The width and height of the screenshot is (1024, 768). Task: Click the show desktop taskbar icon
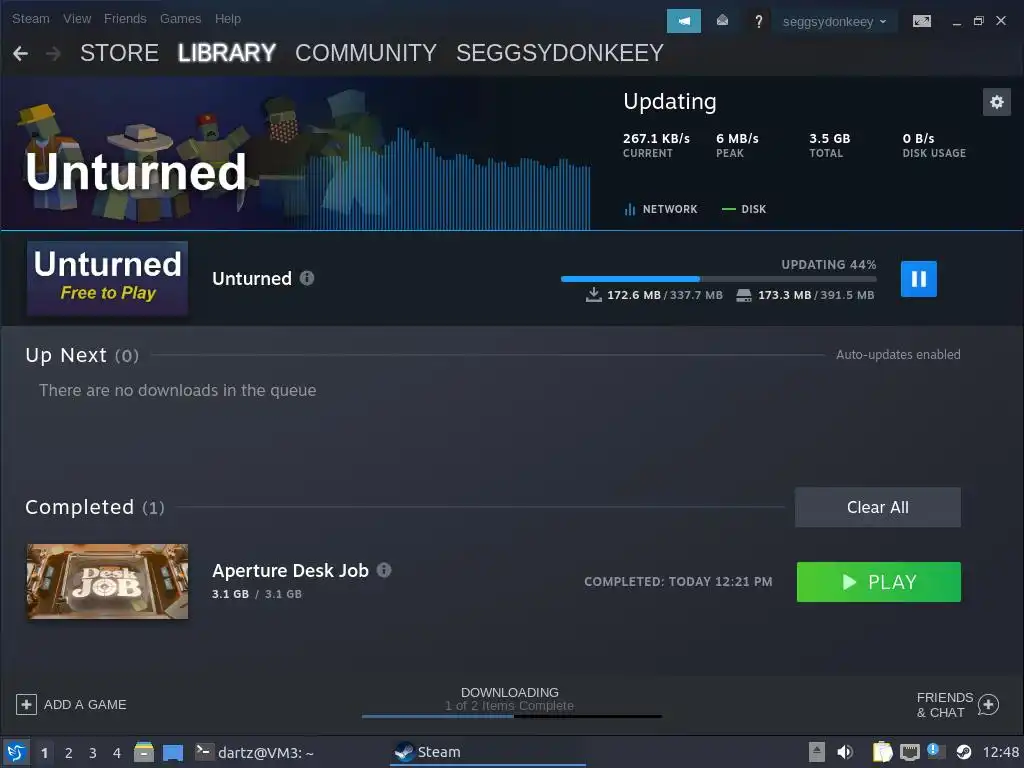pos(173,753)
